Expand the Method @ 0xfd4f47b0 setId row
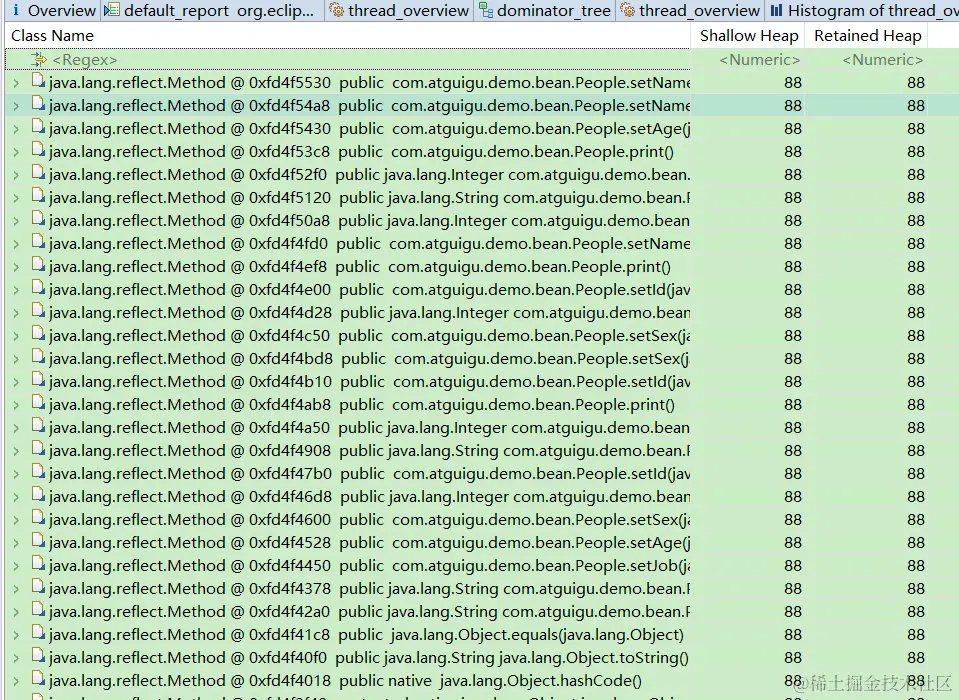 (17, 474)
